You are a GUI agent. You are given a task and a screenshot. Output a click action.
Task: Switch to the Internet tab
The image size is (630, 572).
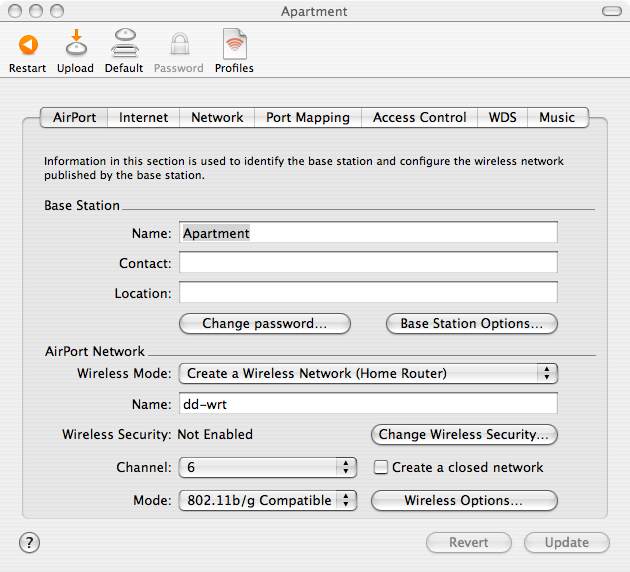point(143,117)
